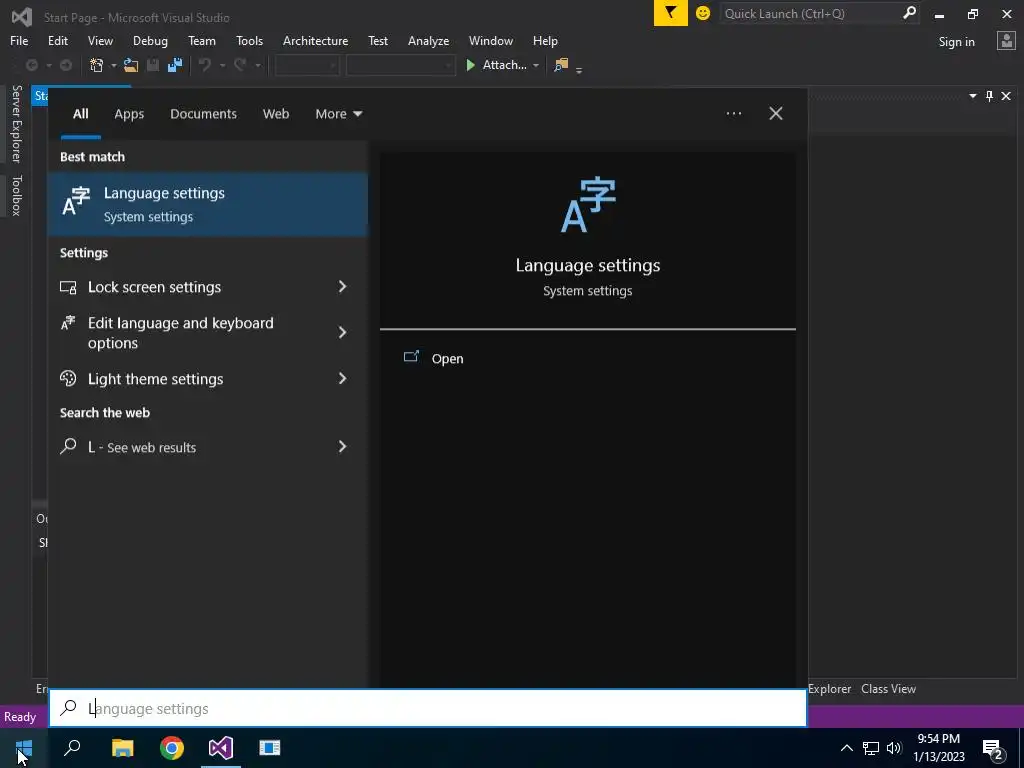Open File Explorer from the taskbar
Image resolution: width=1024 pixels, height=768 pixels.
click(122, 748)
